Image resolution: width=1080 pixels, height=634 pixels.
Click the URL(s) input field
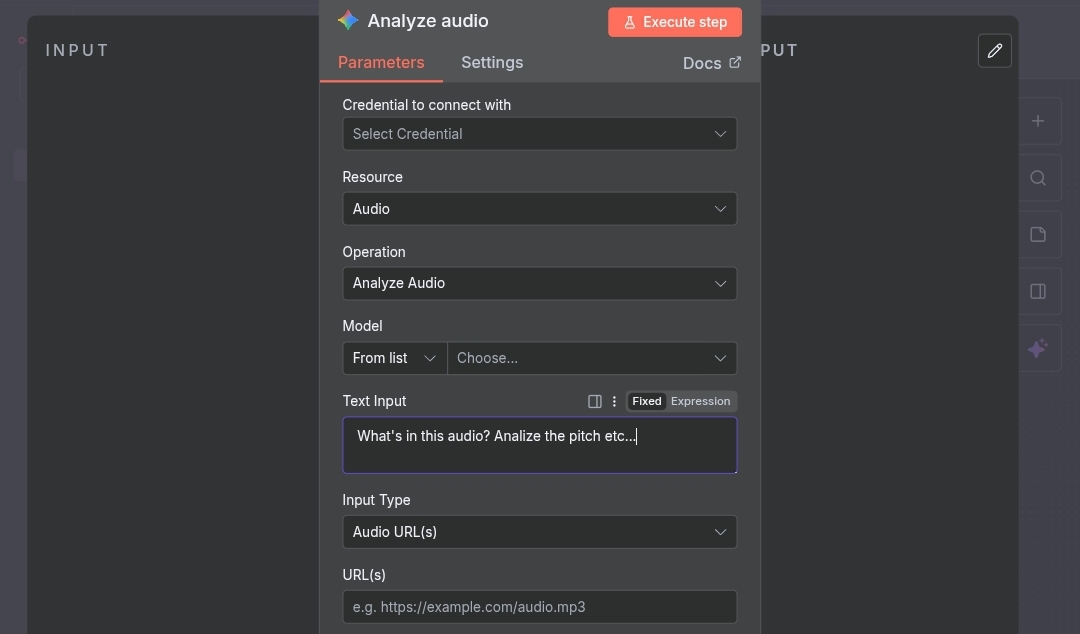pyautogui.click(x=539, y=607)
